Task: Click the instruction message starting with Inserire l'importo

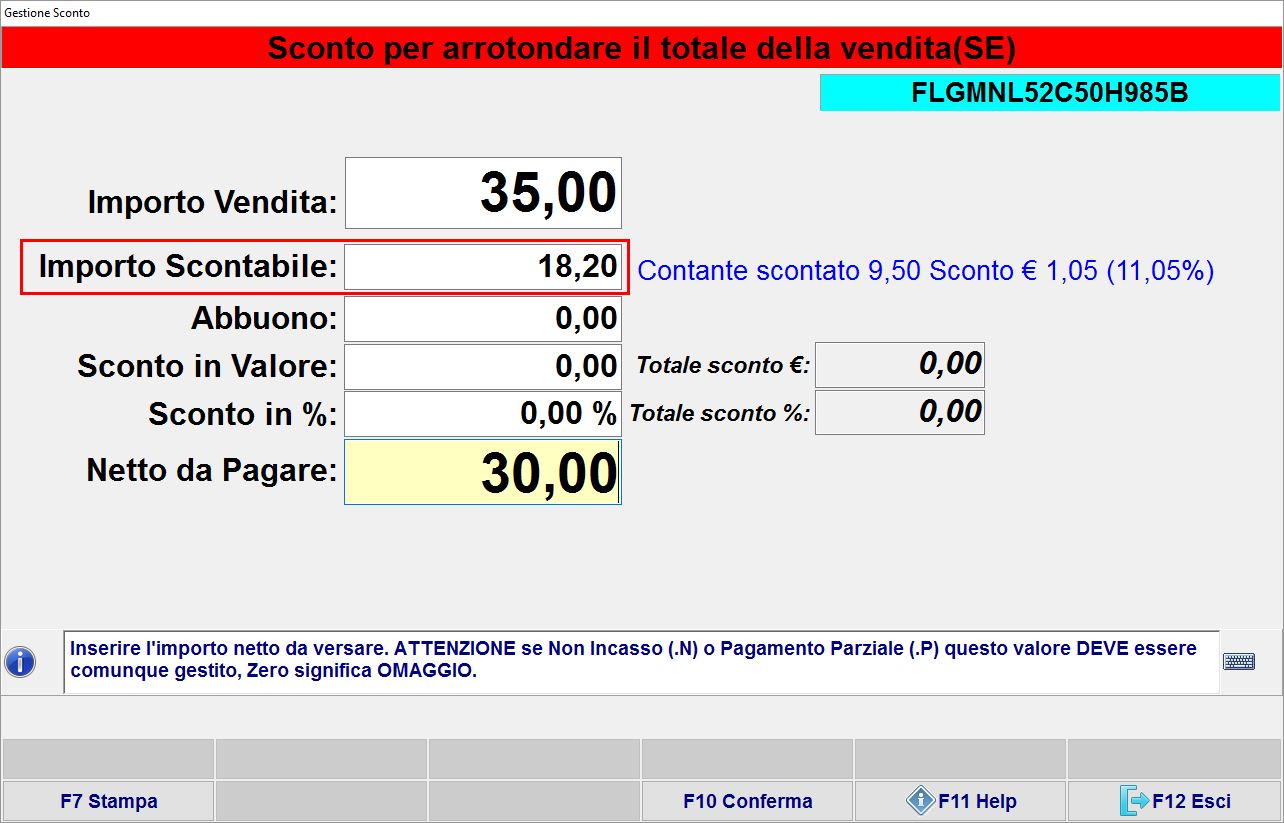Action: [640, 660]
